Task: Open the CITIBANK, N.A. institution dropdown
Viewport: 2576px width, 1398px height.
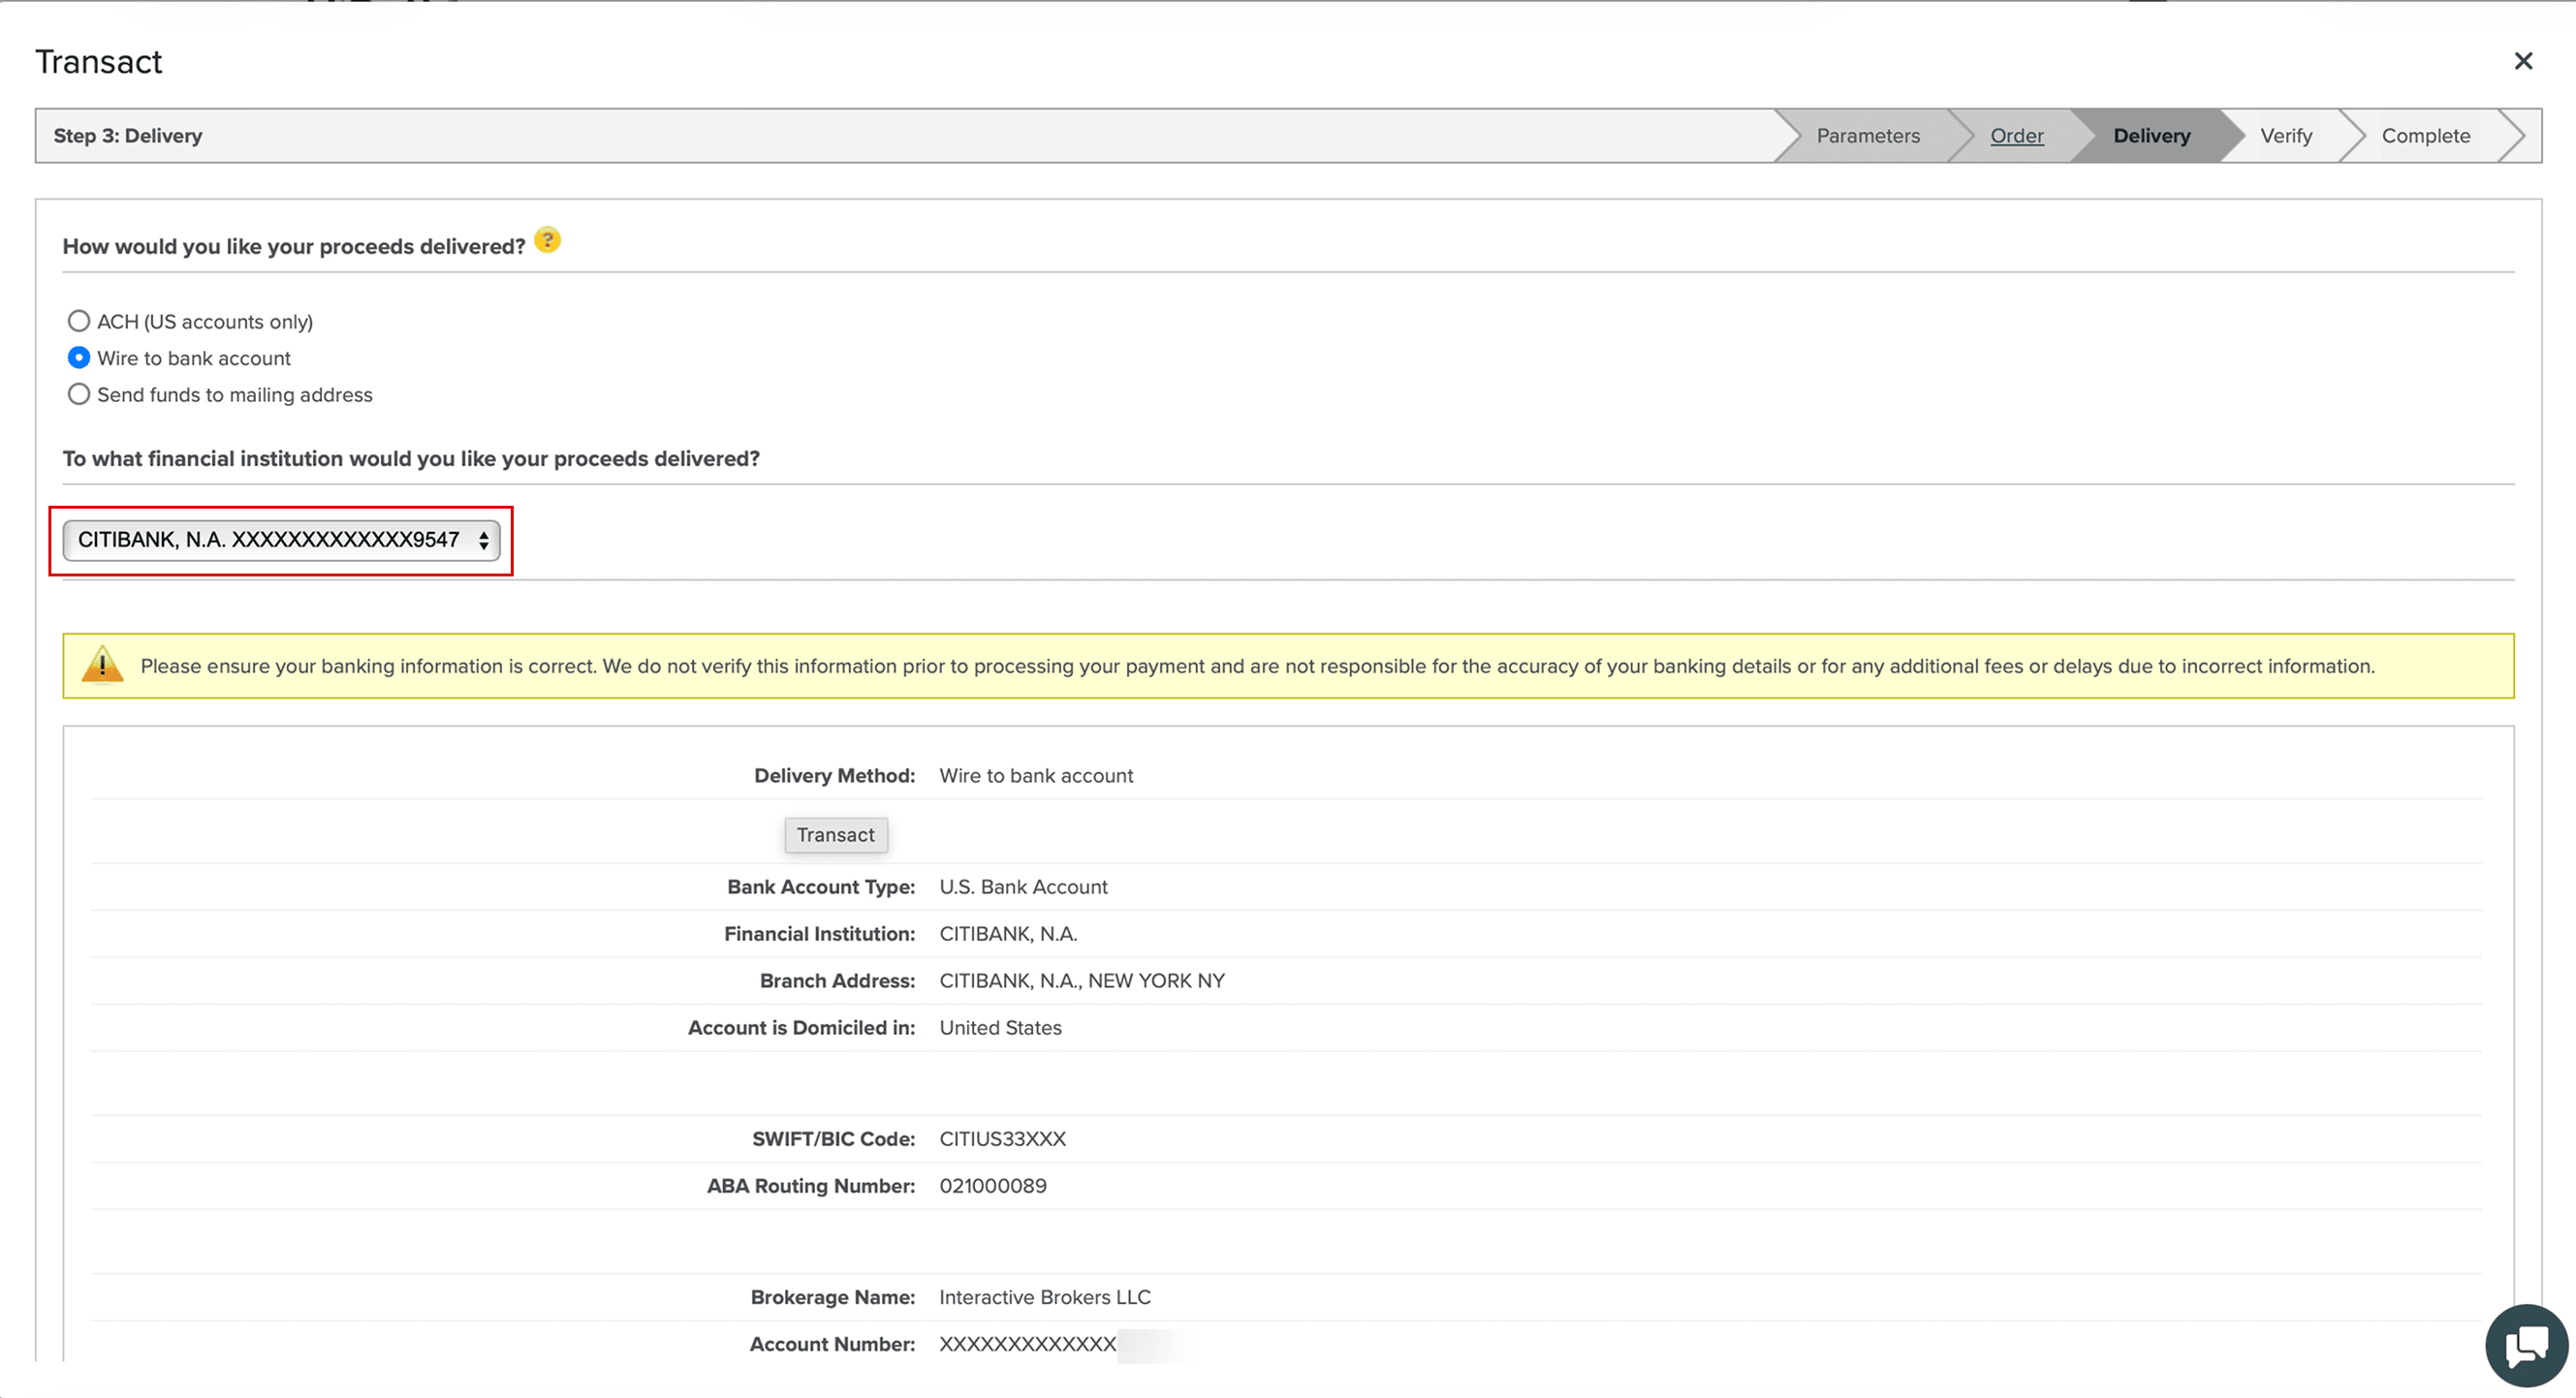Action: (x=270, y=540)
